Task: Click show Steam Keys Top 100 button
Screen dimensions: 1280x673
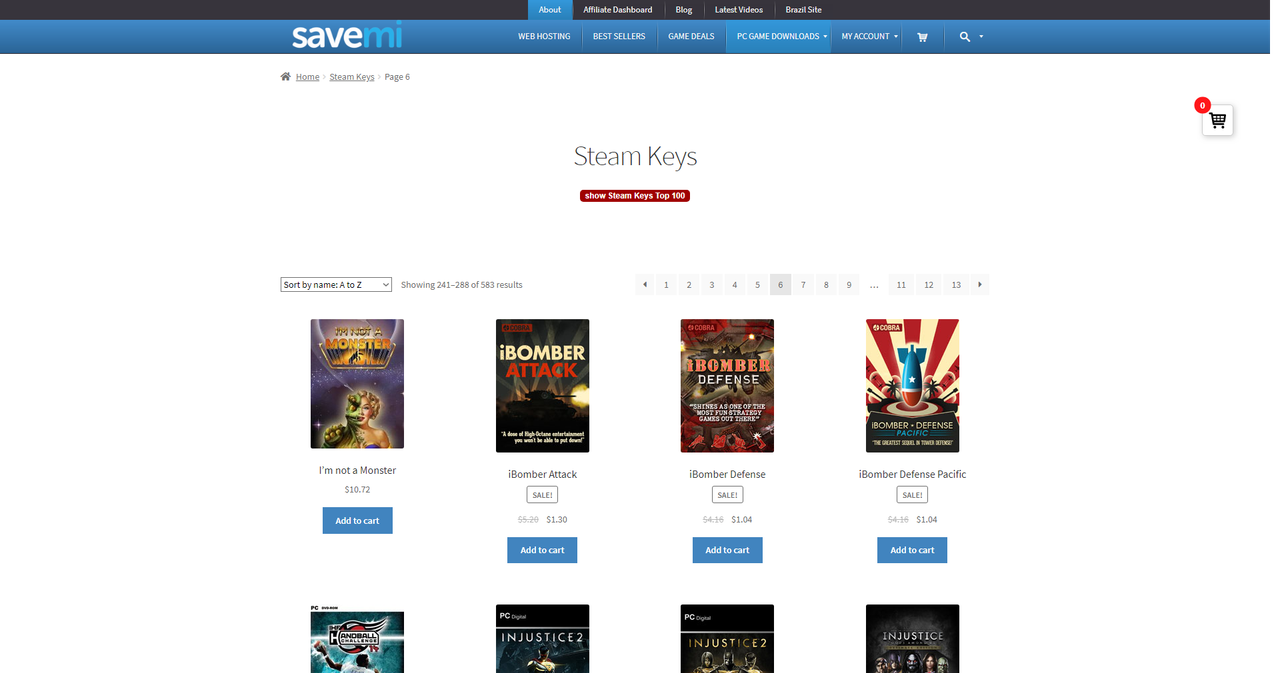Action: point(635,196)
